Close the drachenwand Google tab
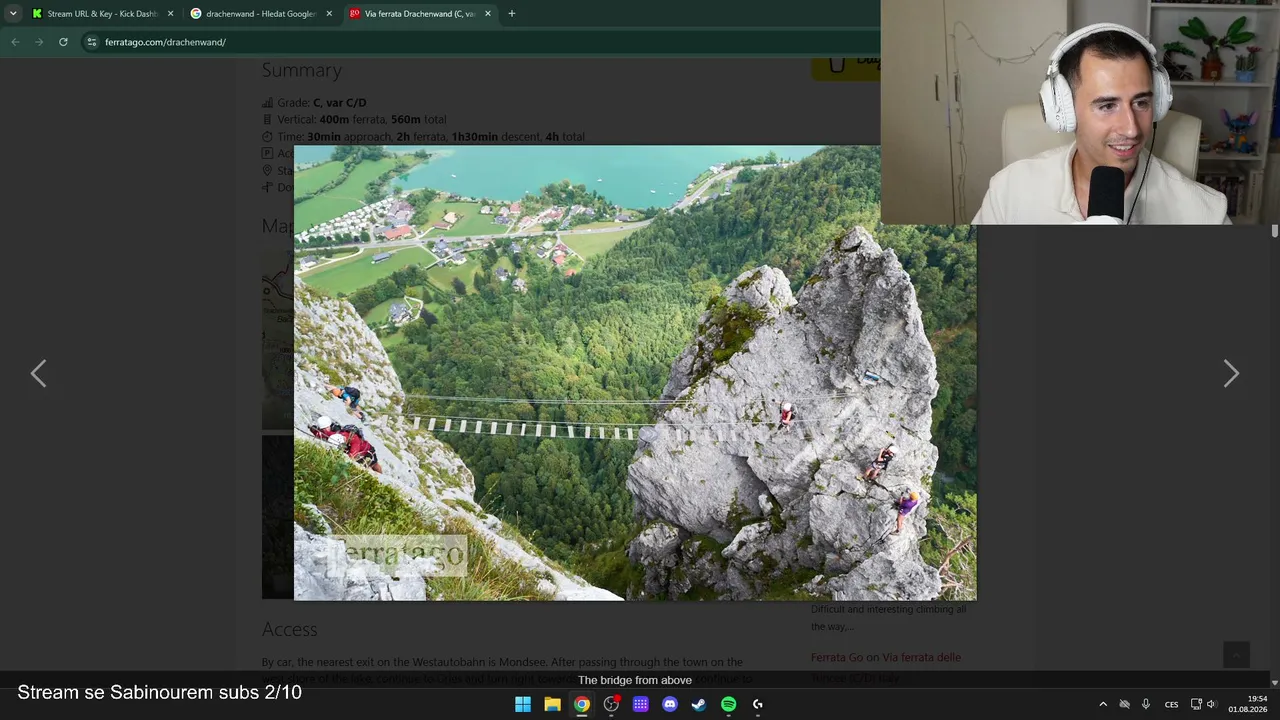The height and width of the screenshot is (720, 1280). (x=329, y=14)
